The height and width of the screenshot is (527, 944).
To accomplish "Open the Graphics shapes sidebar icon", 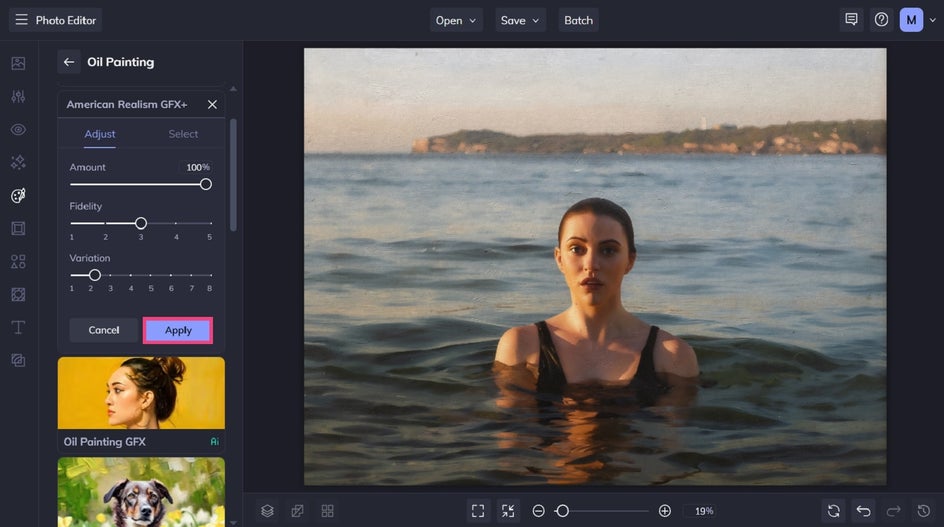I will point(18,261).
